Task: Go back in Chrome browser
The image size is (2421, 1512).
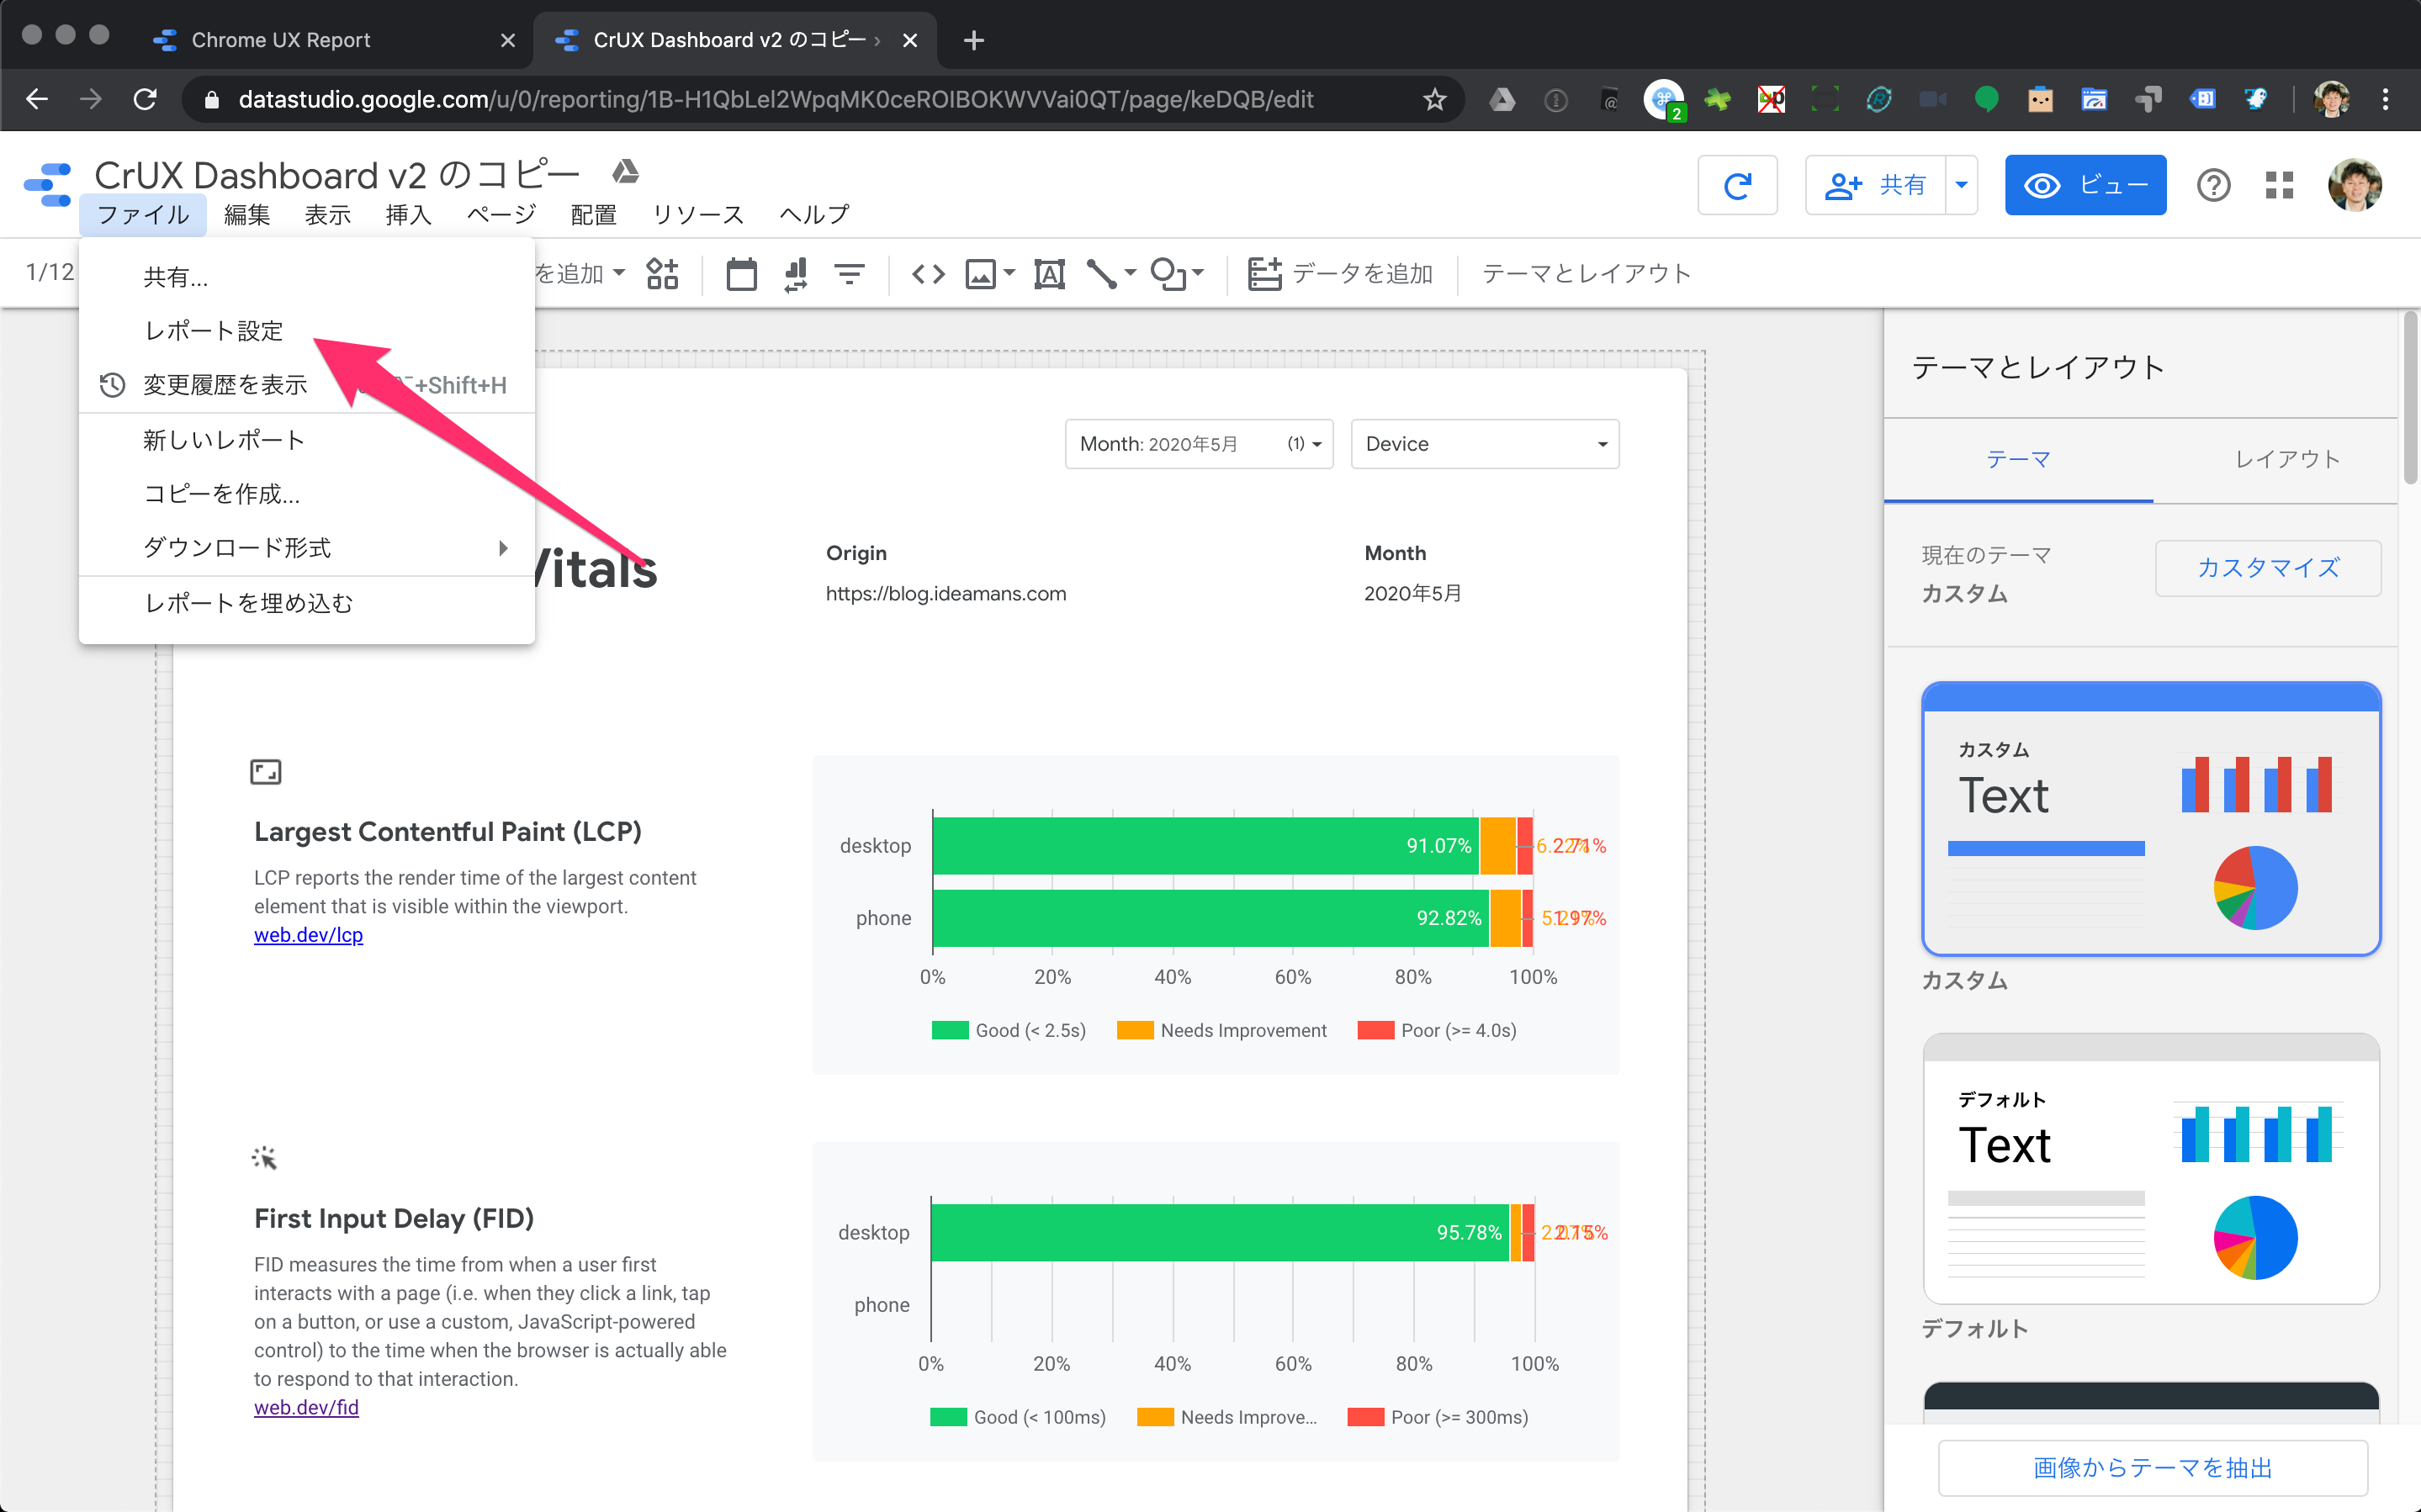Action: (37, 99)
